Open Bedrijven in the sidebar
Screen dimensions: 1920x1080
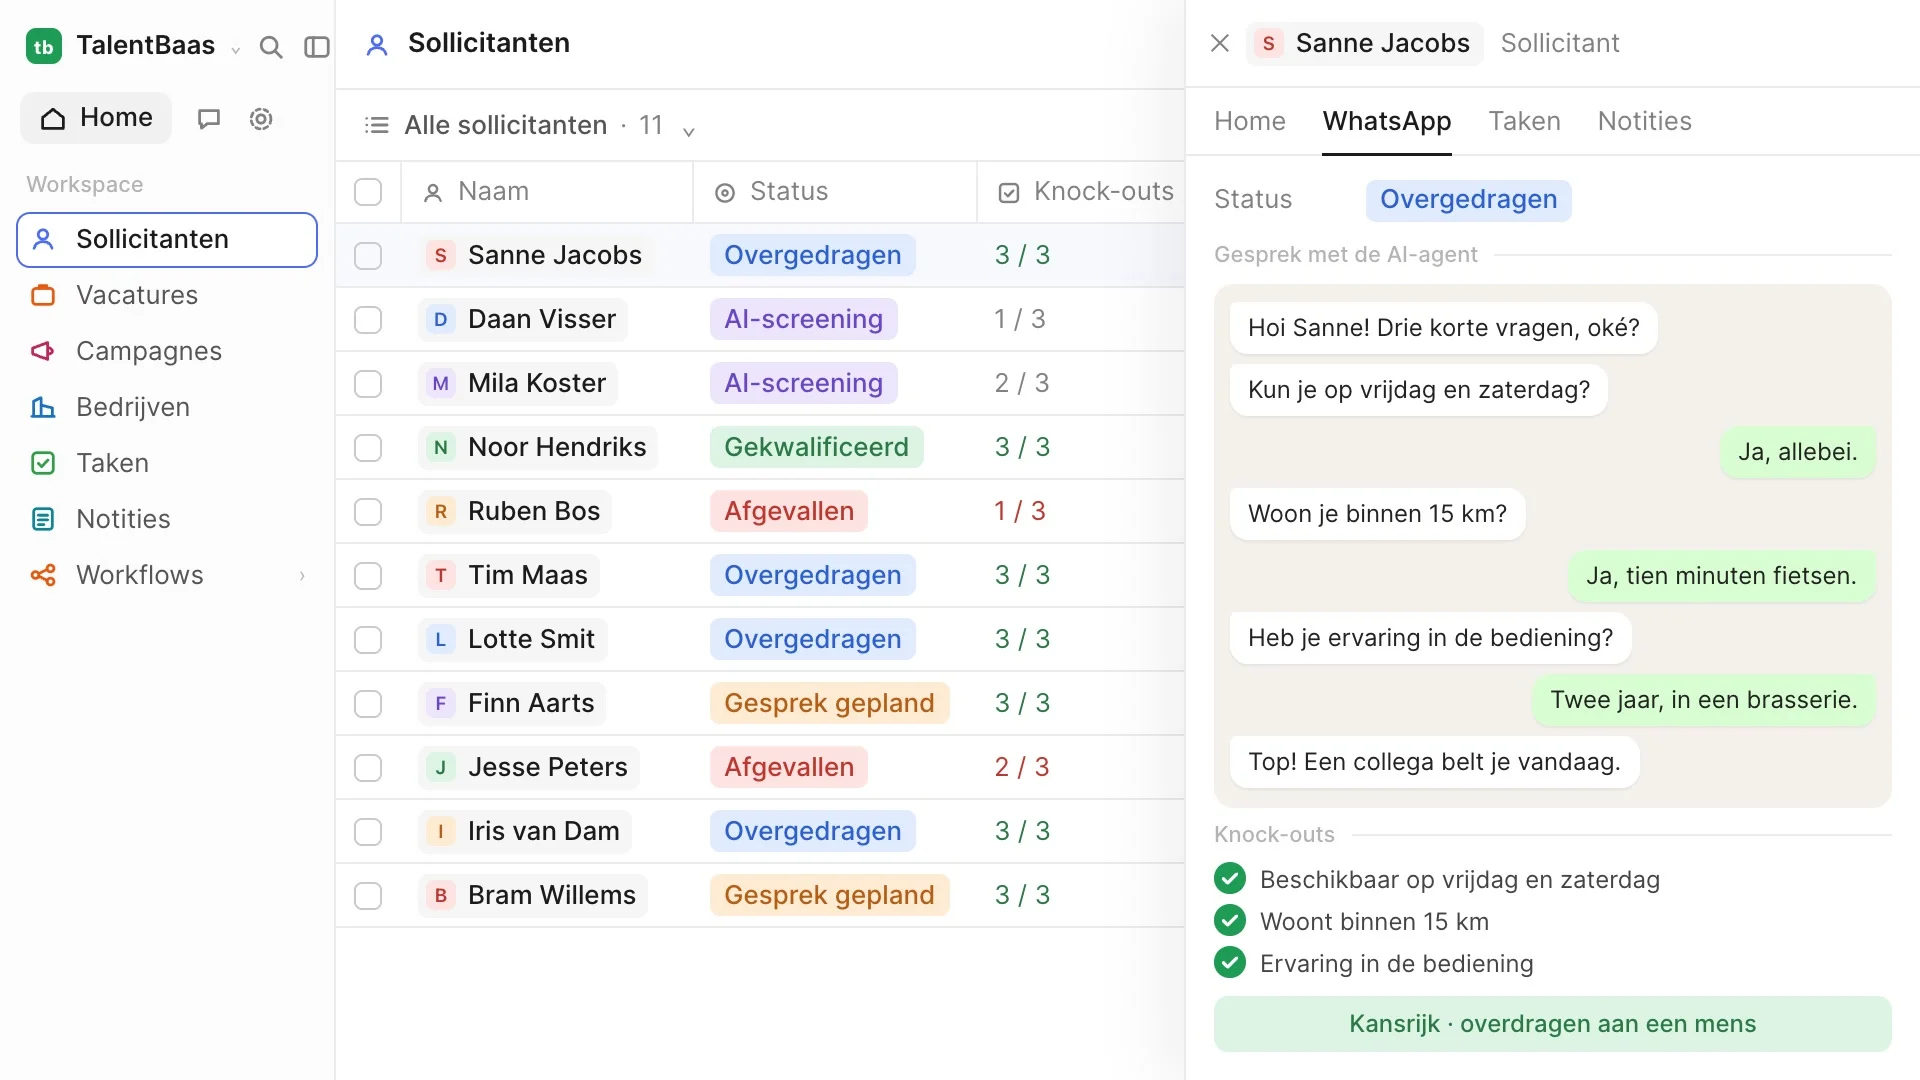pyautogui.click(x=167, y=407)
